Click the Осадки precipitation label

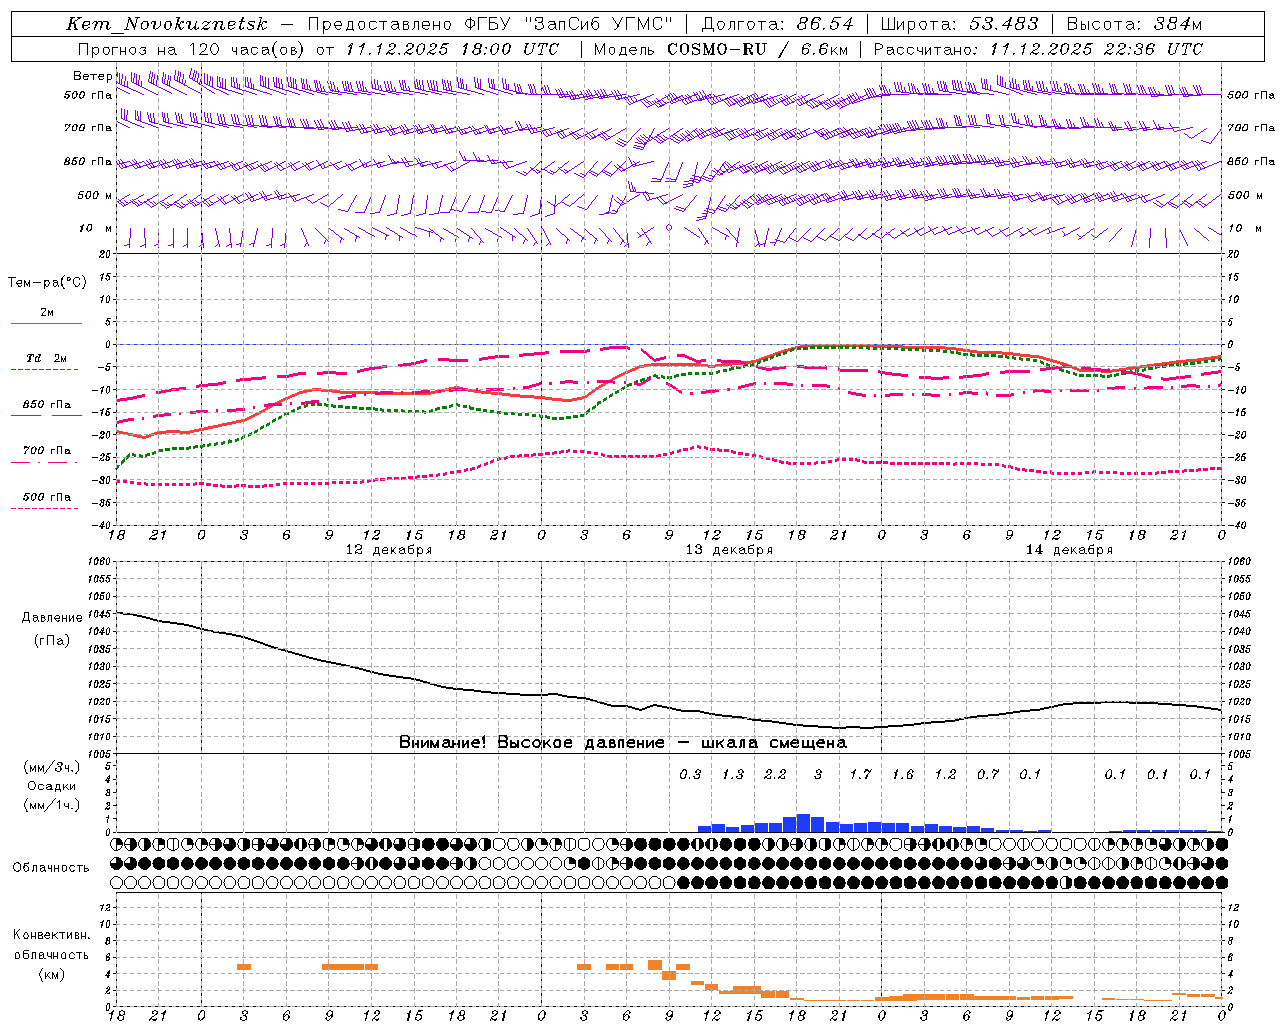[52, 786]
